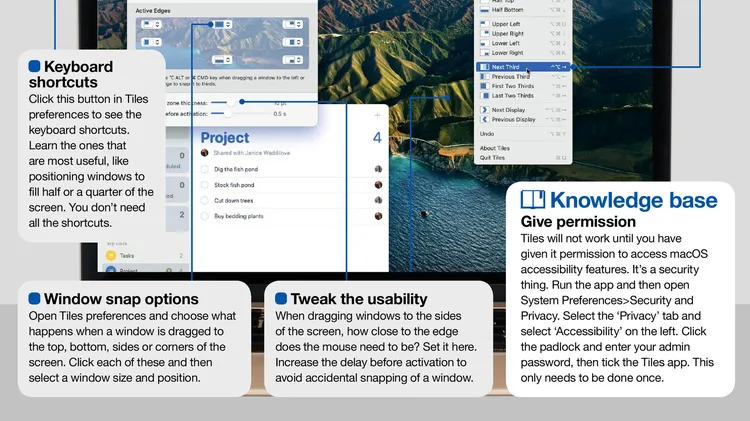Click the "Stock fish pond" reminder text

click(x=234, y=185)
